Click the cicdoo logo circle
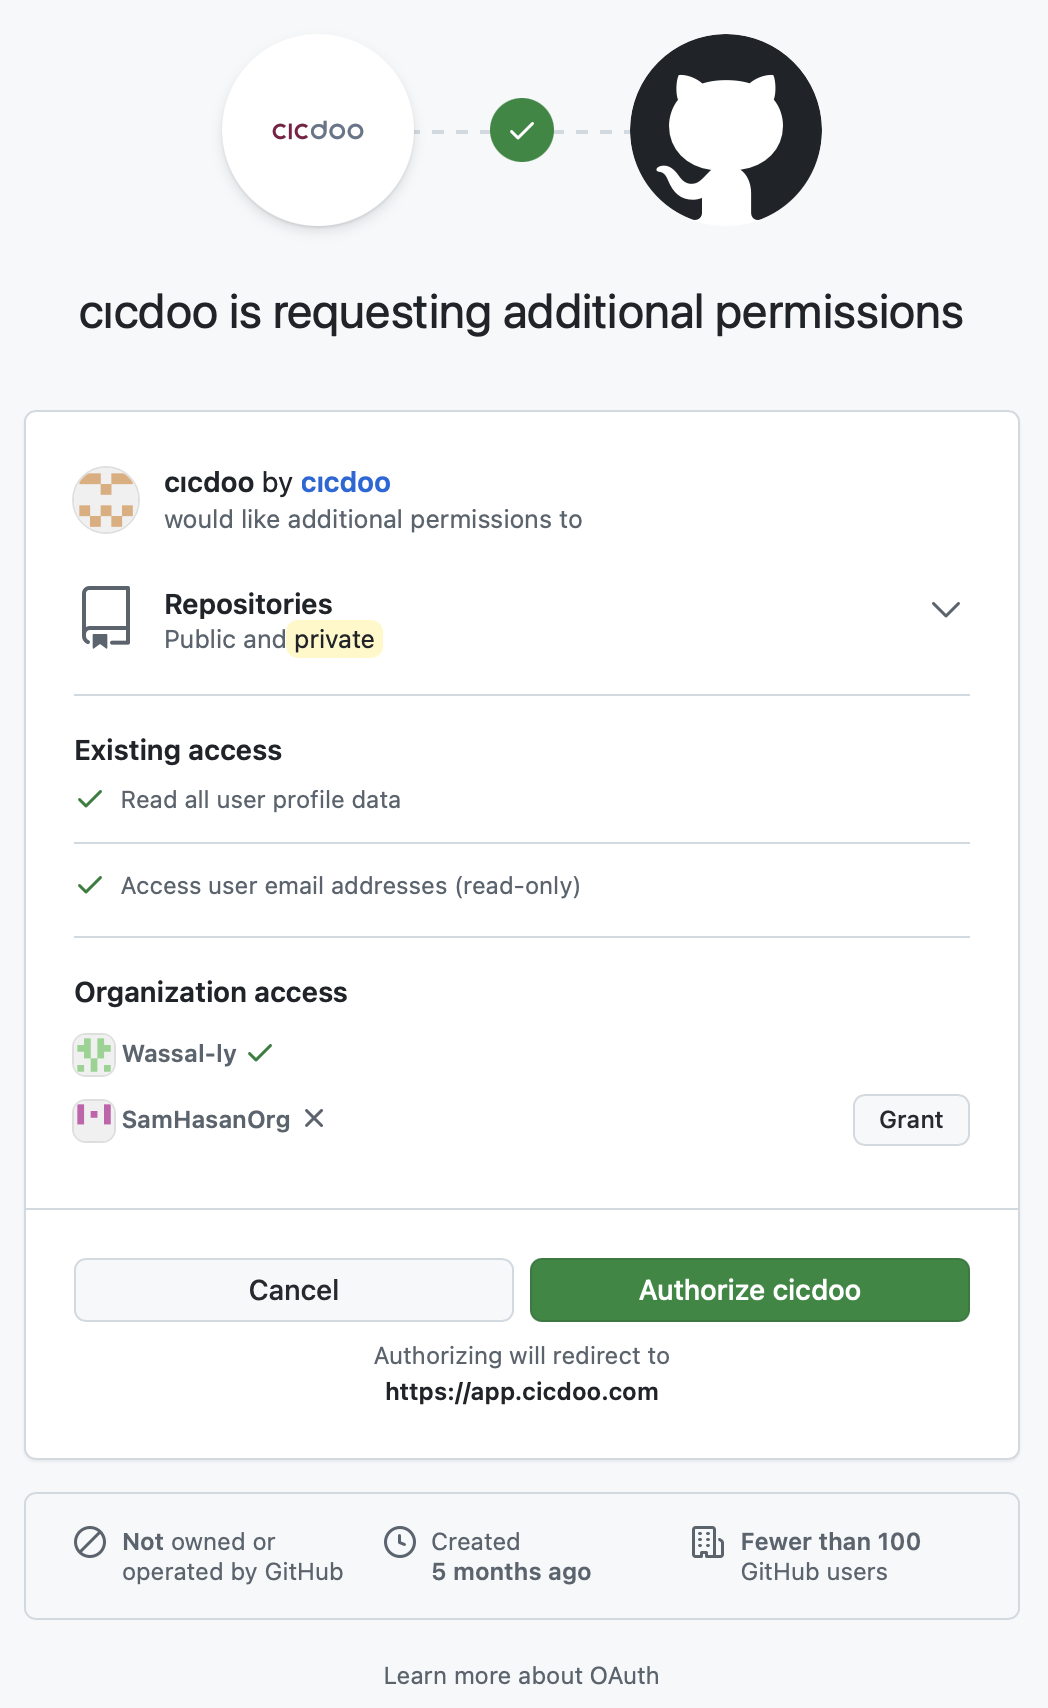Screen dimensions: 1048x1708 (318, 130)
